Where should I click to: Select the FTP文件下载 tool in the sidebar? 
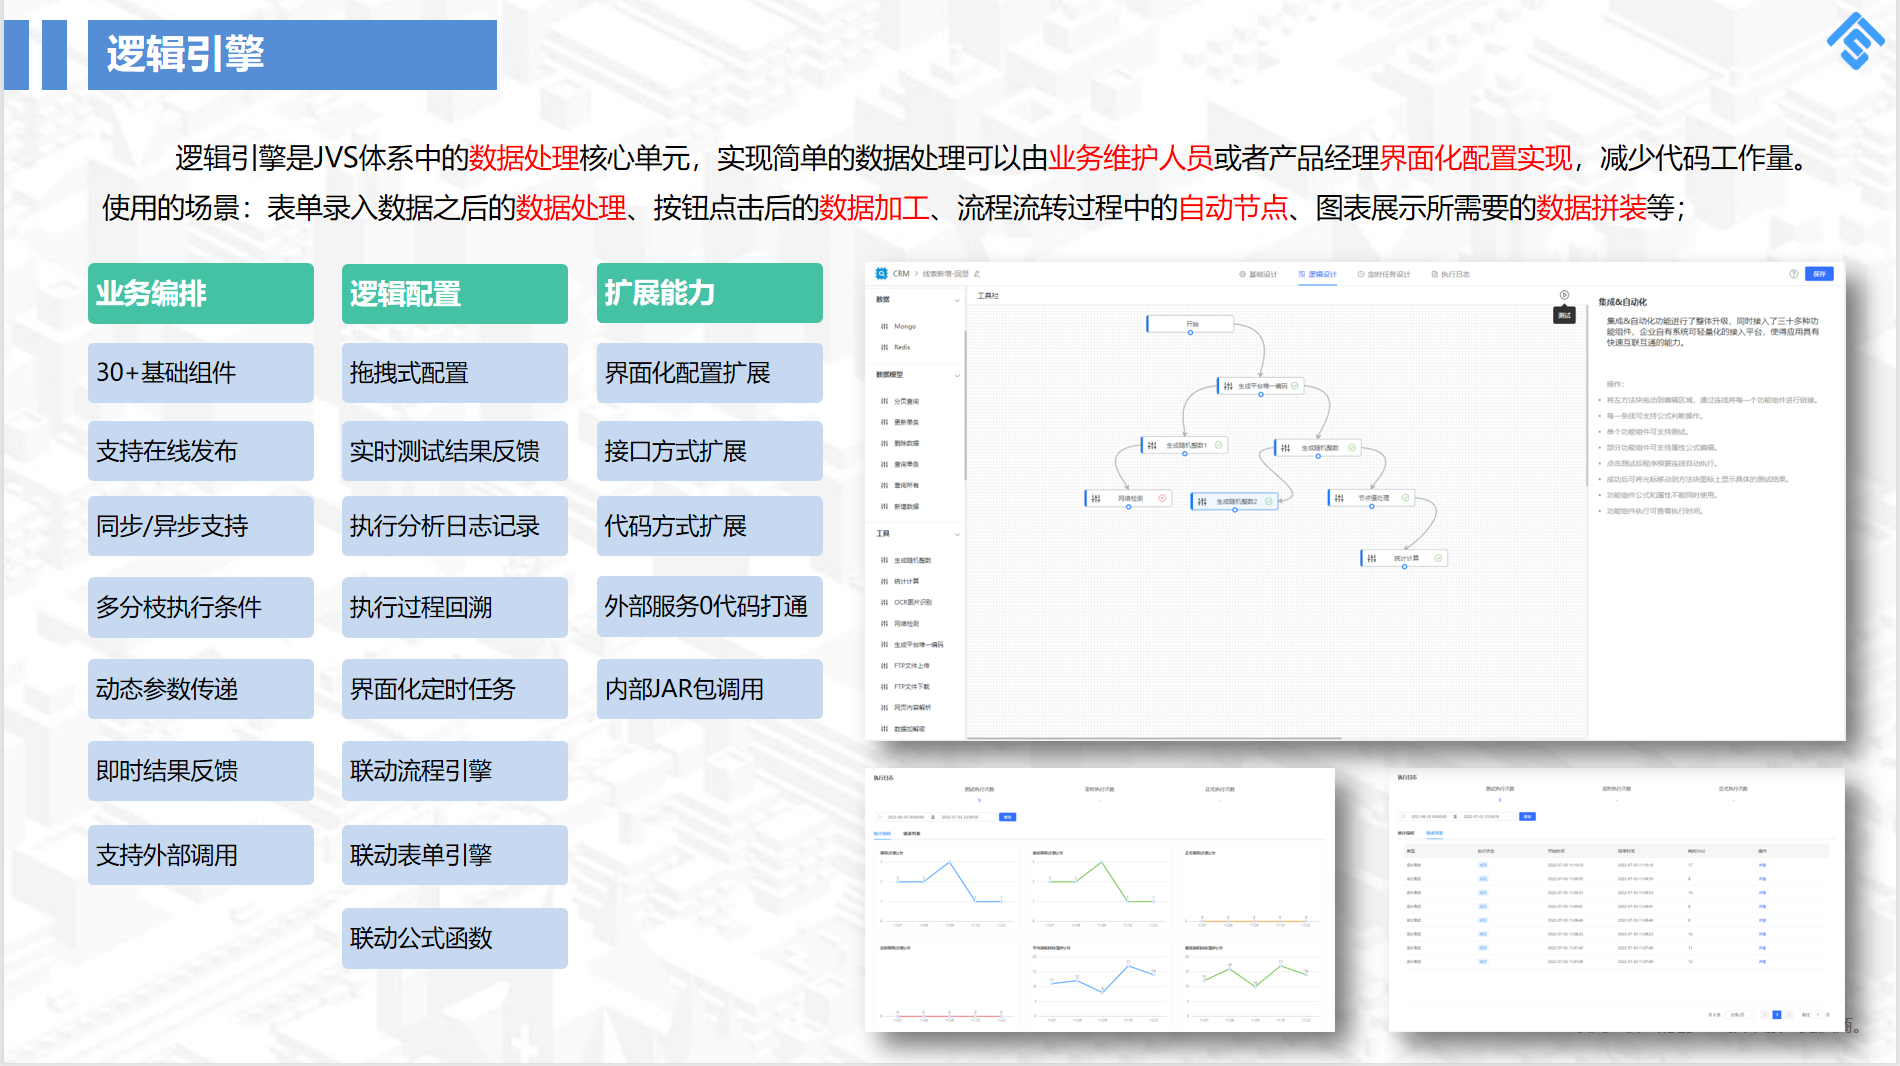click(905, 686)
